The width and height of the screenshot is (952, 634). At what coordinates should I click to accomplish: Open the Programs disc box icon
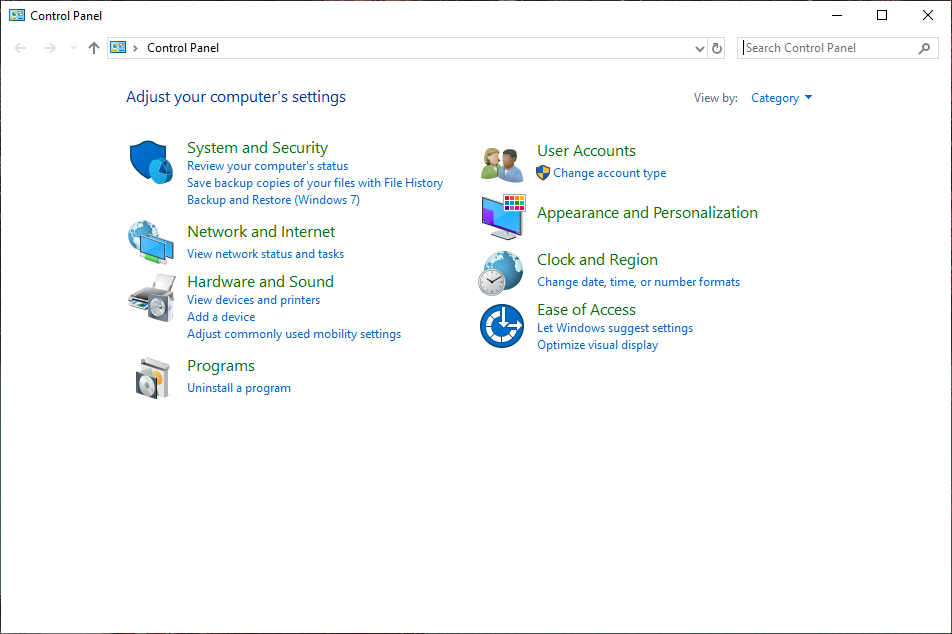click(x=152, y=378)
